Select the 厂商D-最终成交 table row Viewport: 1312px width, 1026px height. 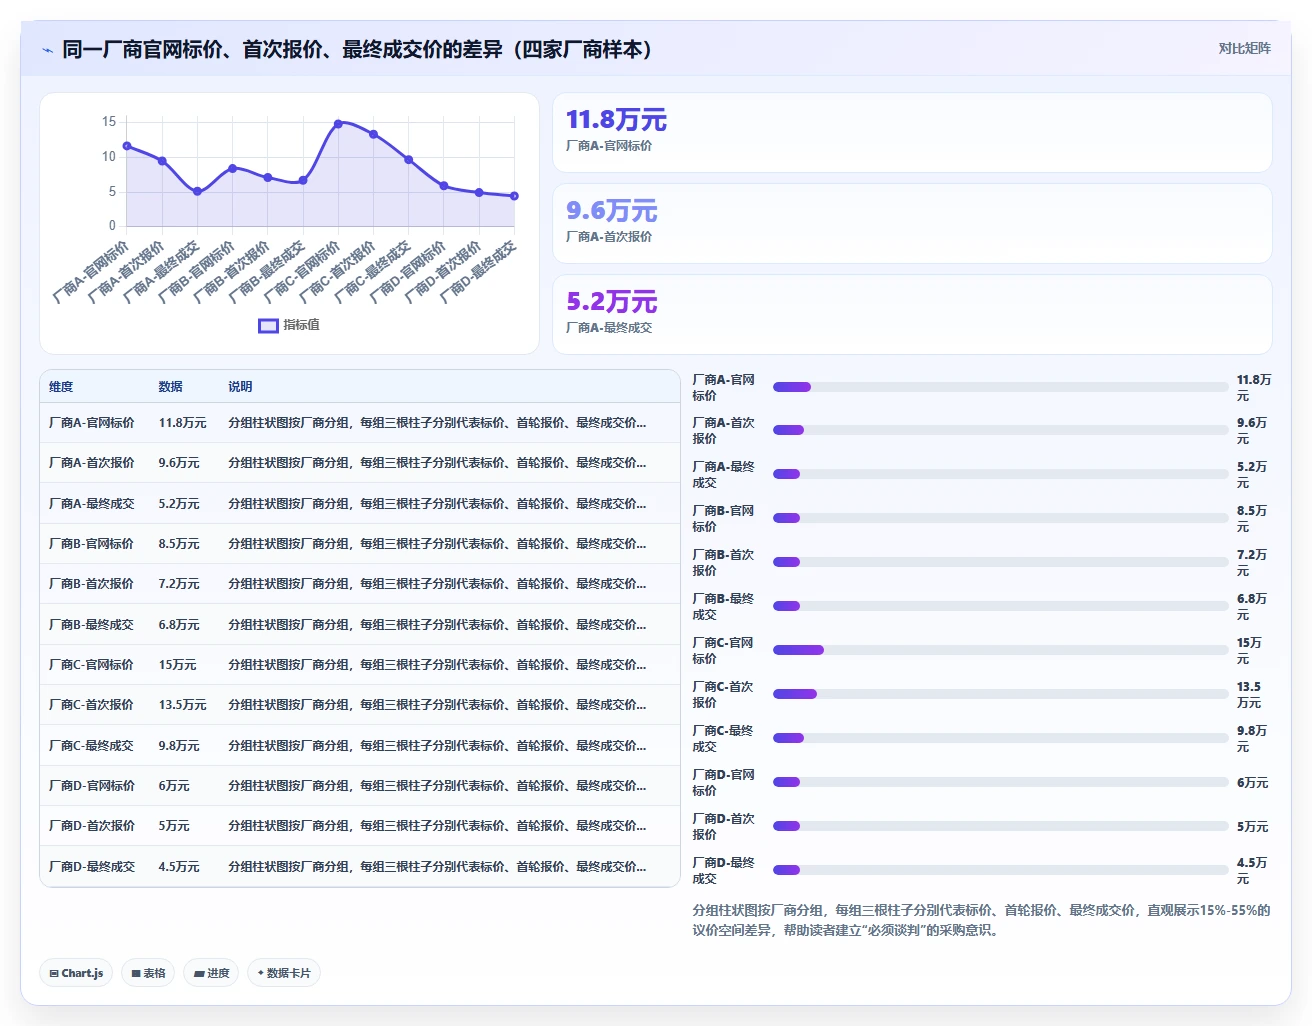pos(360,867)
